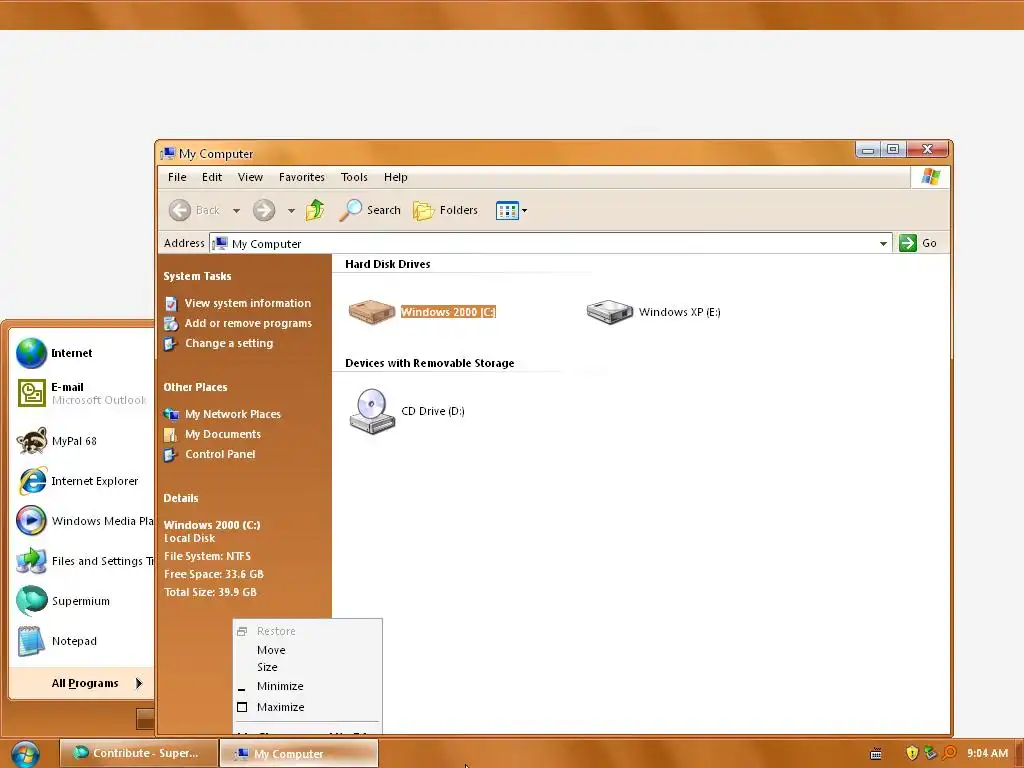Click View system information link
The width and height of the screenshot is (1024, 768).
pyautogui.click(x=248, y=303)
